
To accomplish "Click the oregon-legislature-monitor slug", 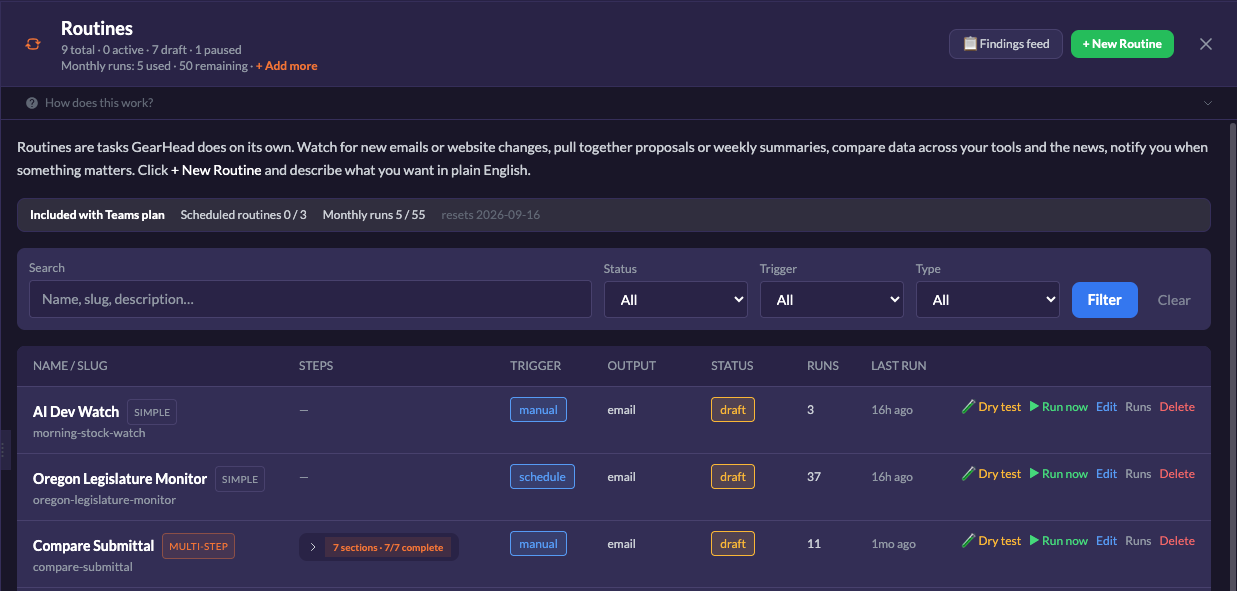I will coord(104,500).
